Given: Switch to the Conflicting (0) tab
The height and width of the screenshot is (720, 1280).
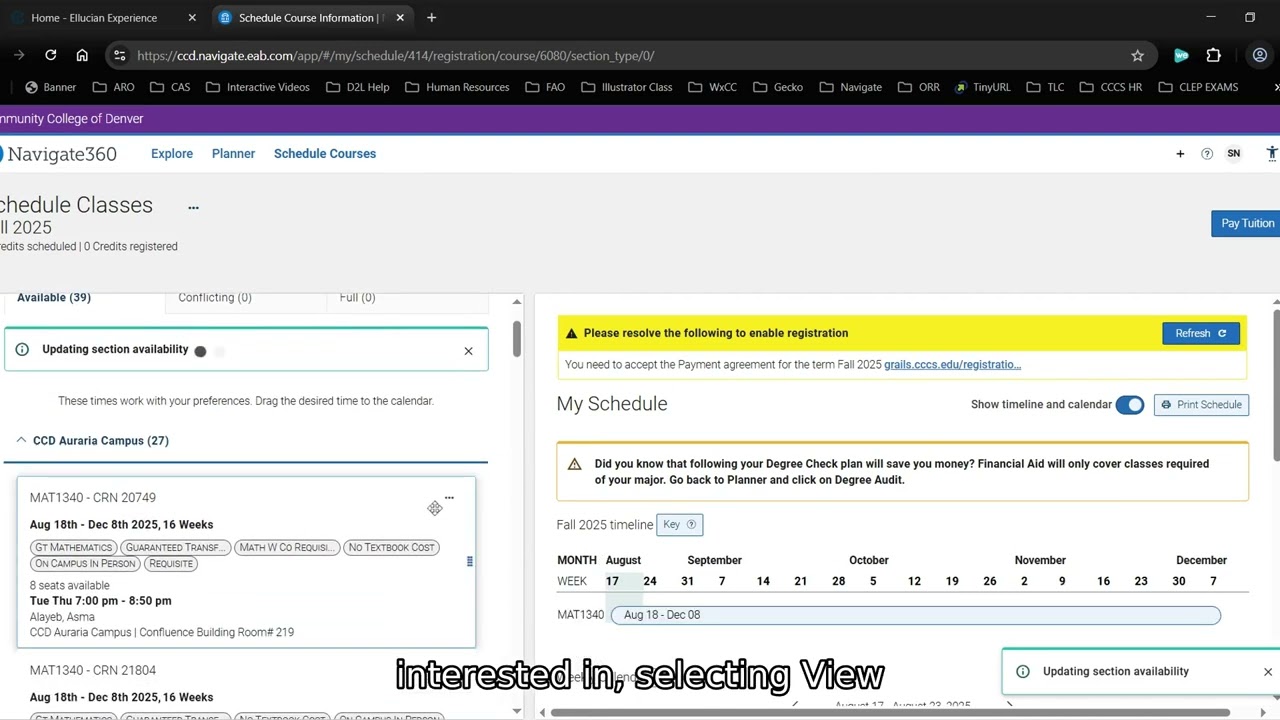Looking at the screenshot, I should pos(215,297).
